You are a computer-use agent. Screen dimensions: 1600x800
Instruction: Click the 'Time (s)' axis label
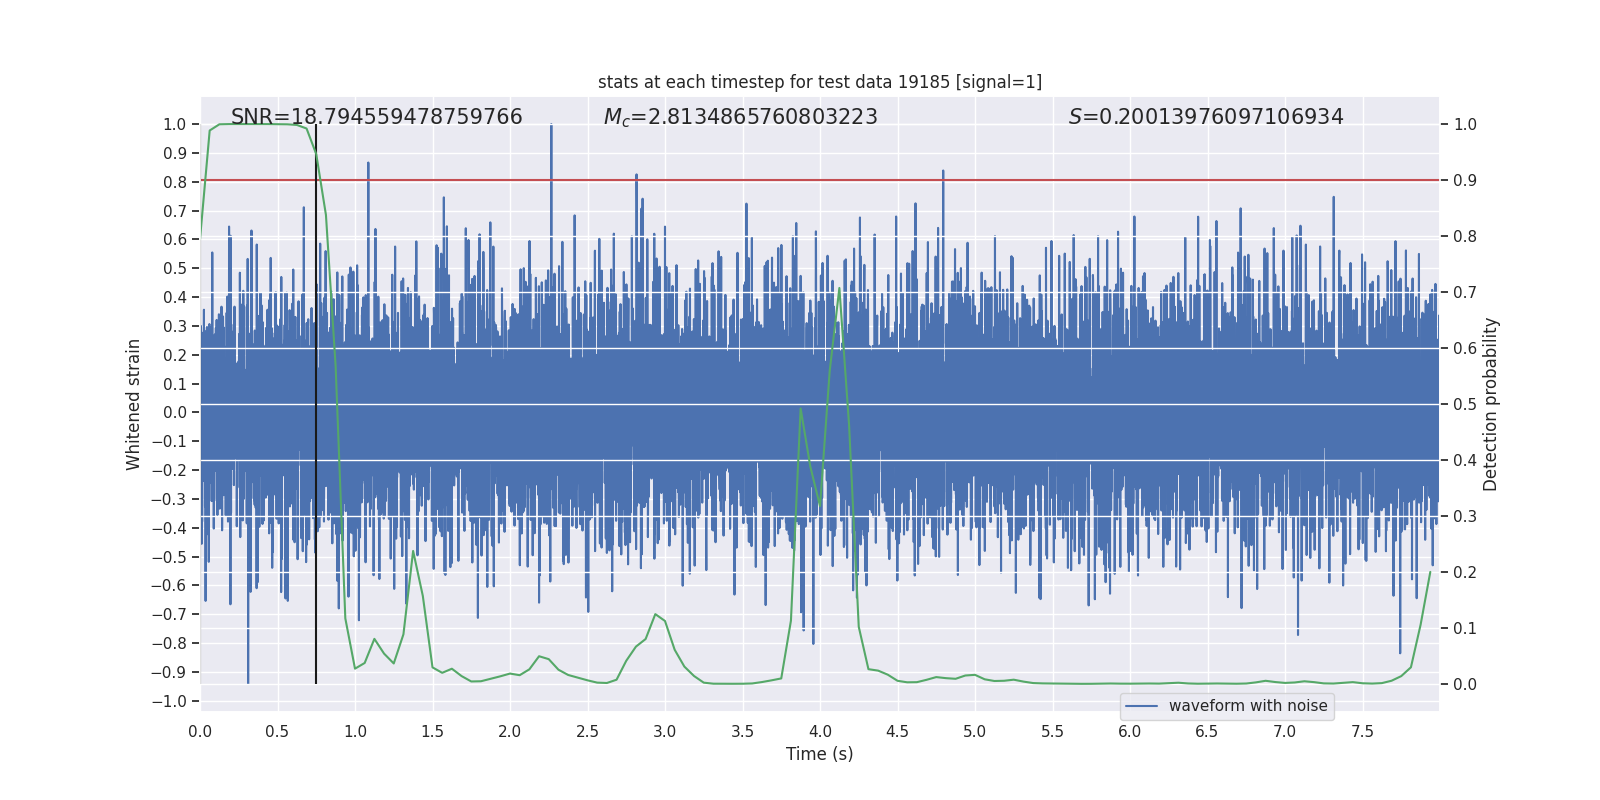tap(820, 754)
